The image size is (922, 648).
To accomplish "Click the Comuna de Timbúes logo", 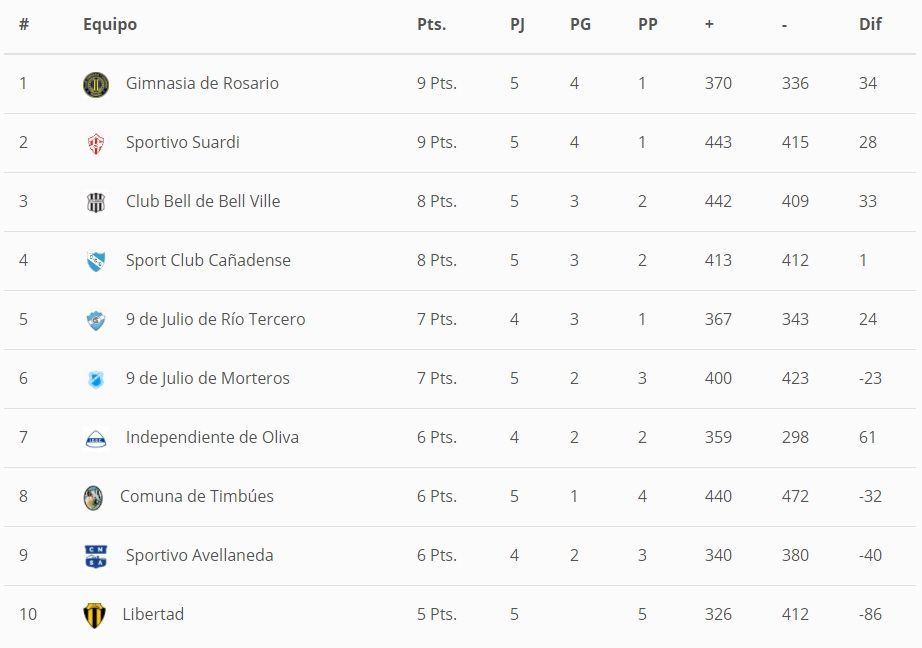I will (x=93, y=497).
